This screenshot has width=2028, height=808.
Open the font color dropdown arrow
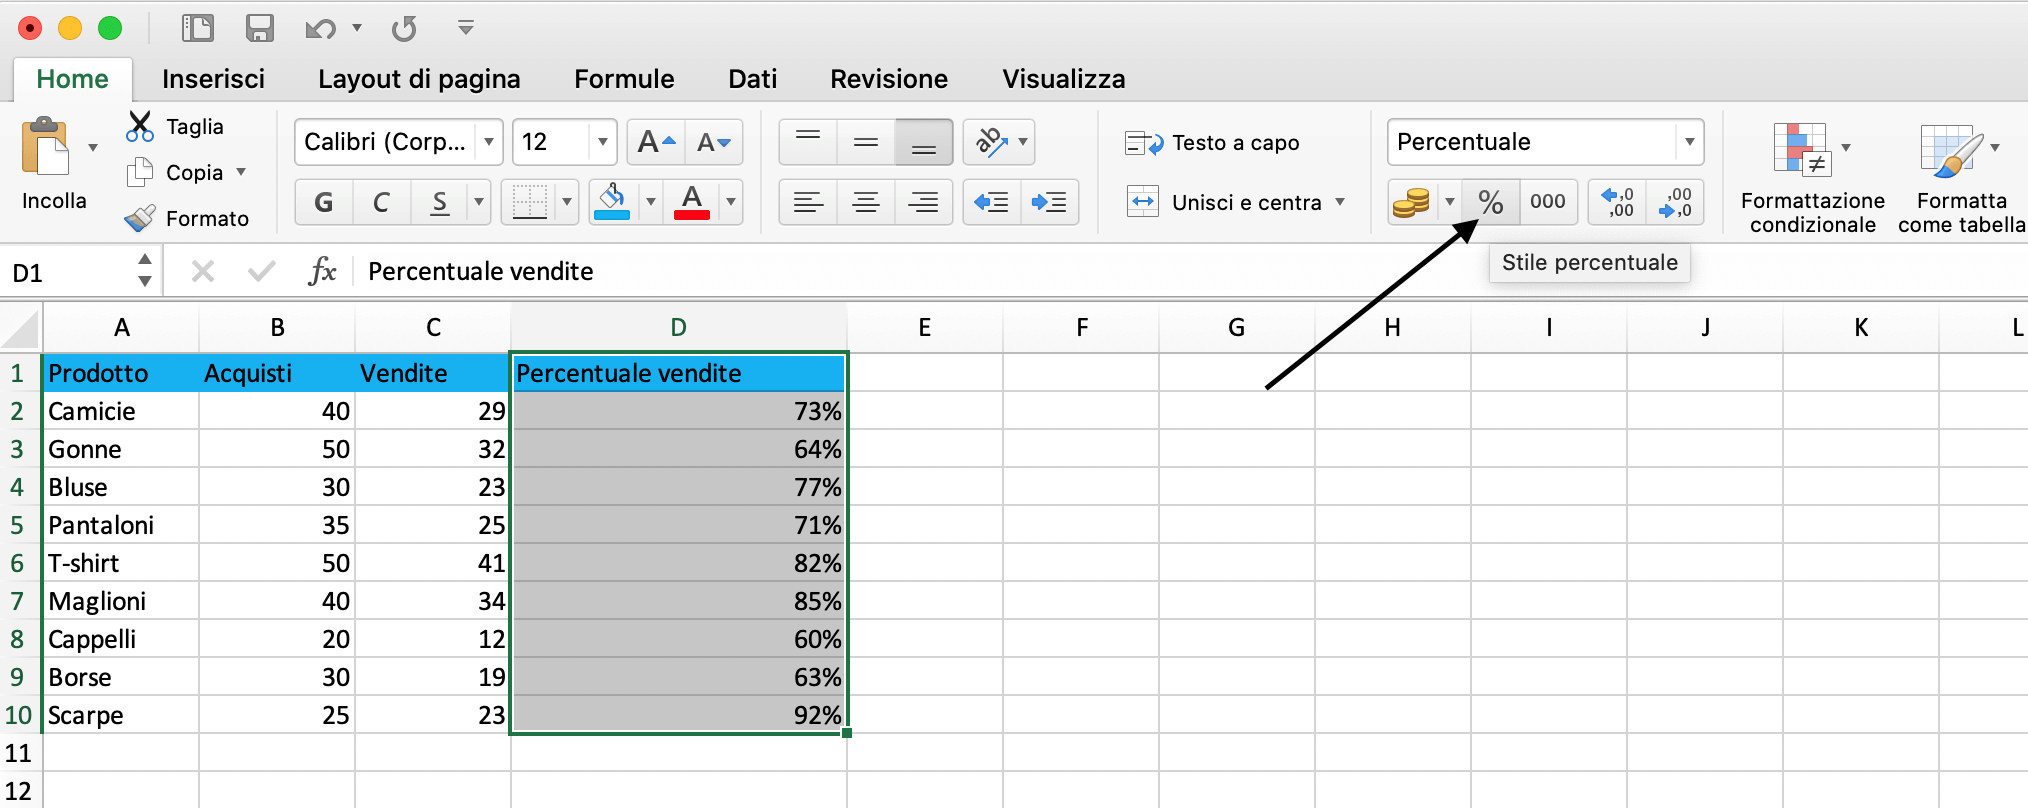point(731,202)
